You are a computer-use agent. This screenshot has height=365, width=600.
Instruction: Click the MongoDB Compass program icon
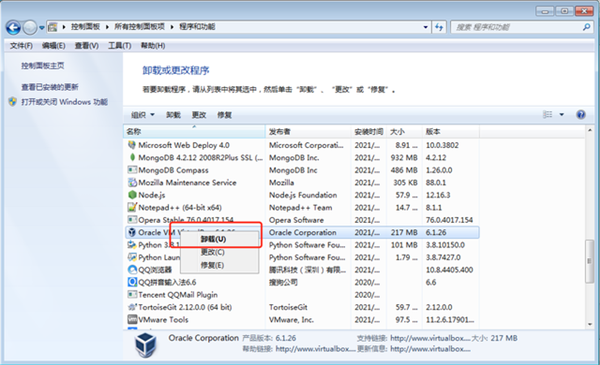point(132,170)
